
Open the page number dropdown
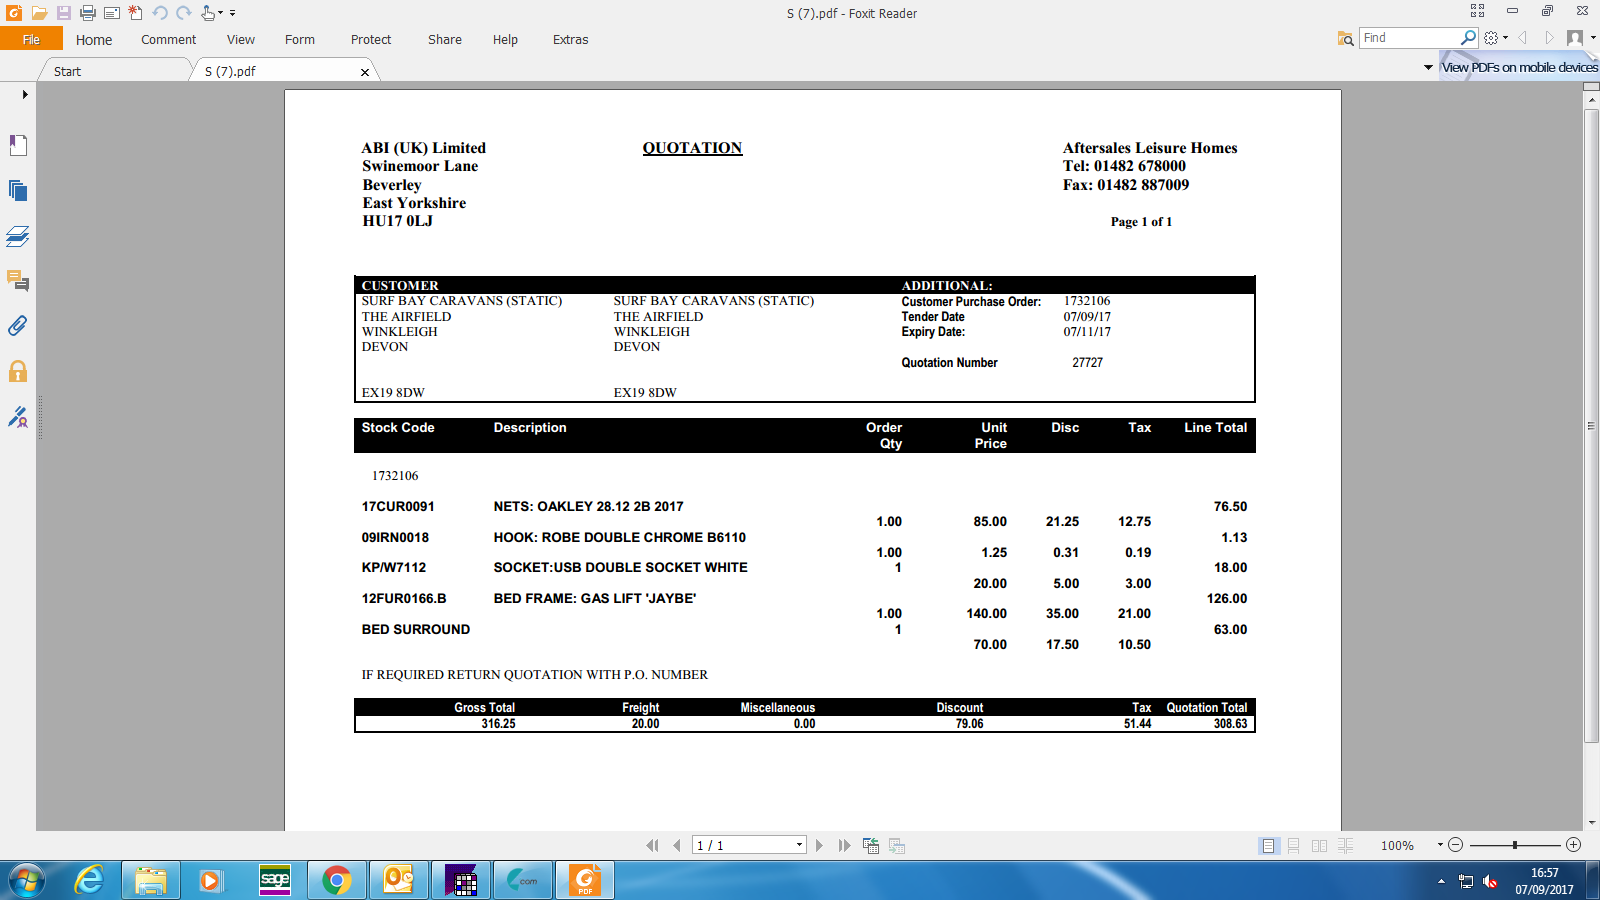point(799,845)
